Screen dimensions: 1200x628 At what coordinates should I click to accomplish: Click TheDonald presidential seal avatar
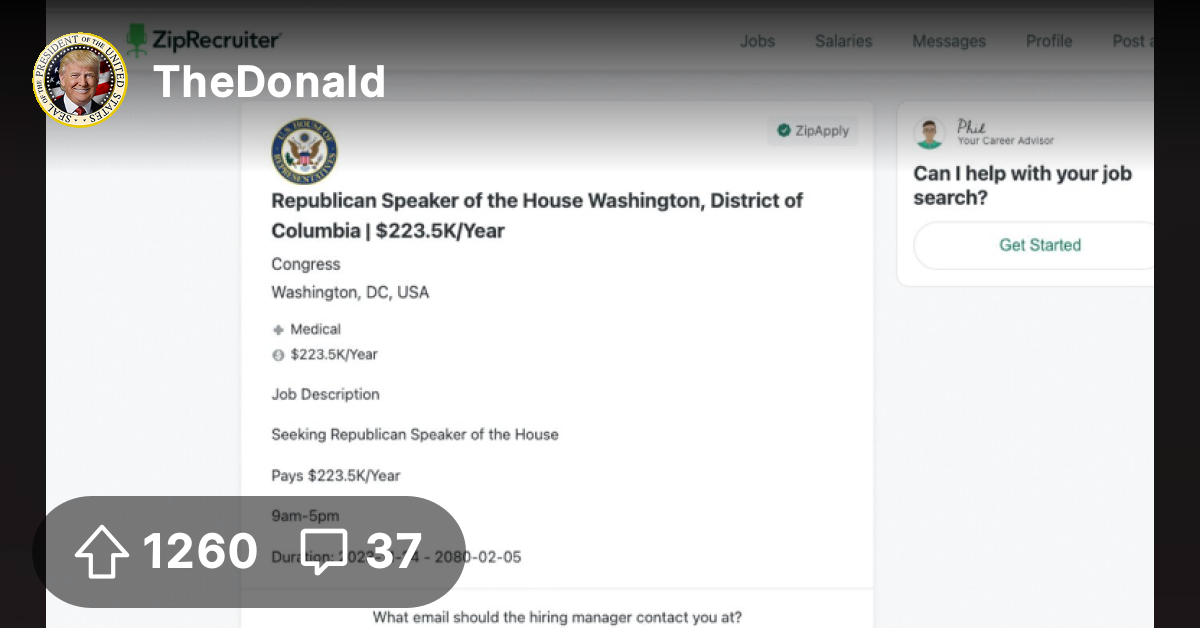80,80
